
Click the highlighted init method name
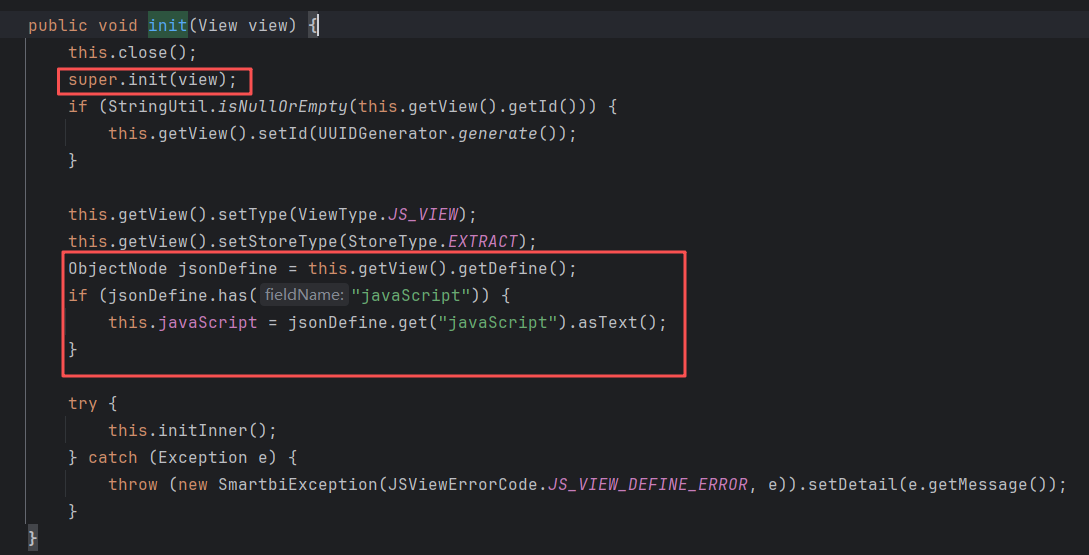[x=167, y=24]
